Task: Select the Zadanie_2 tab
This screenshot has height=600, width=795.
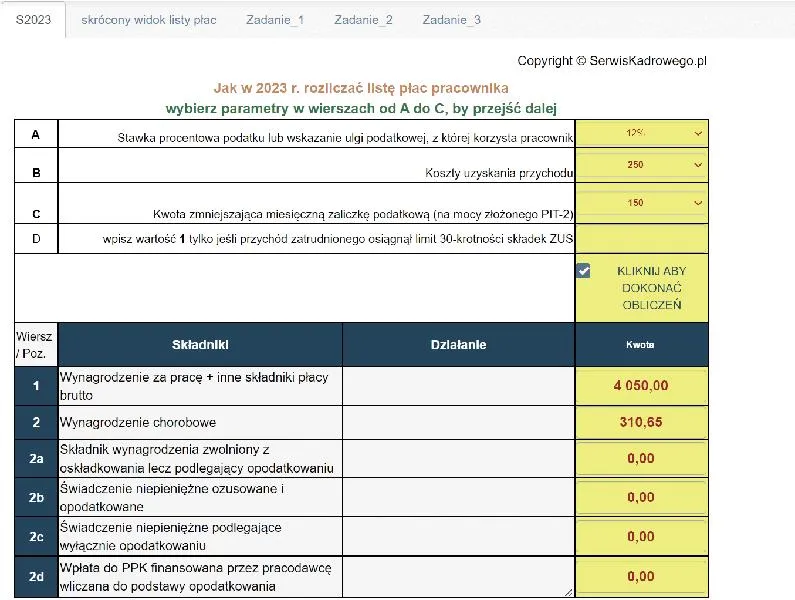Action: click(363, 20)
